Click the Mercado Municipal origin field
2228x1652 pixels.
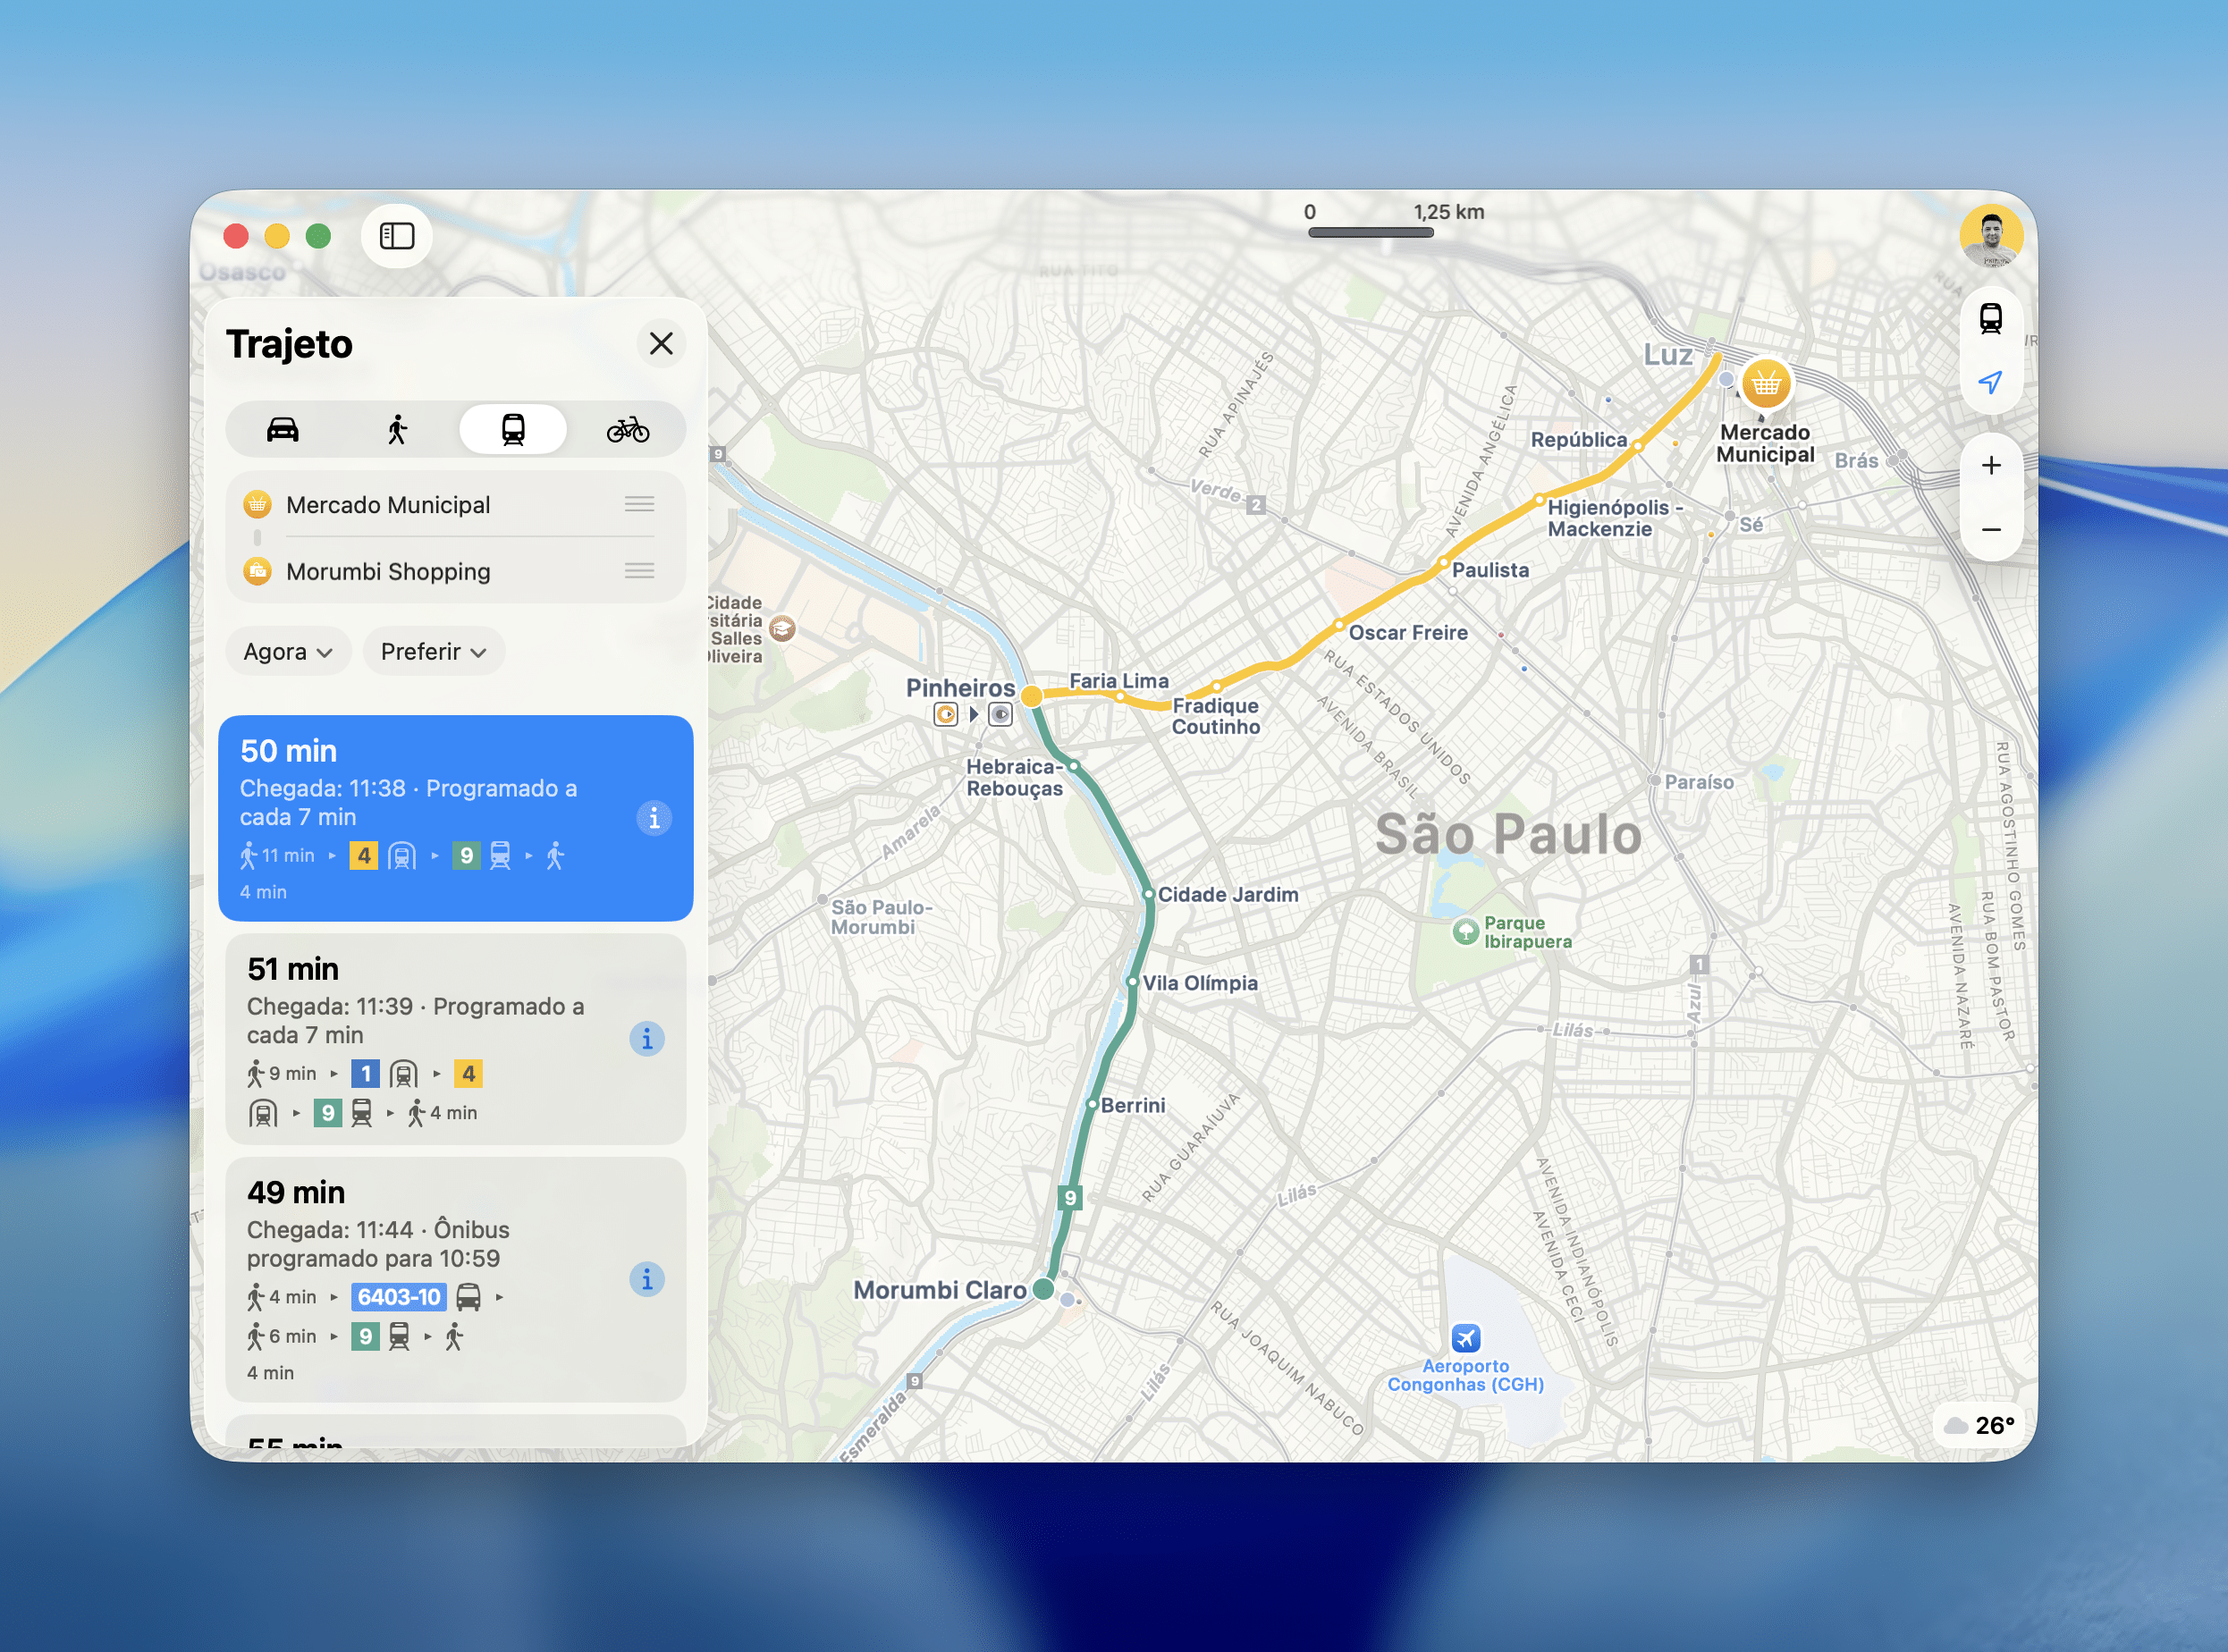tap(388, 505)
